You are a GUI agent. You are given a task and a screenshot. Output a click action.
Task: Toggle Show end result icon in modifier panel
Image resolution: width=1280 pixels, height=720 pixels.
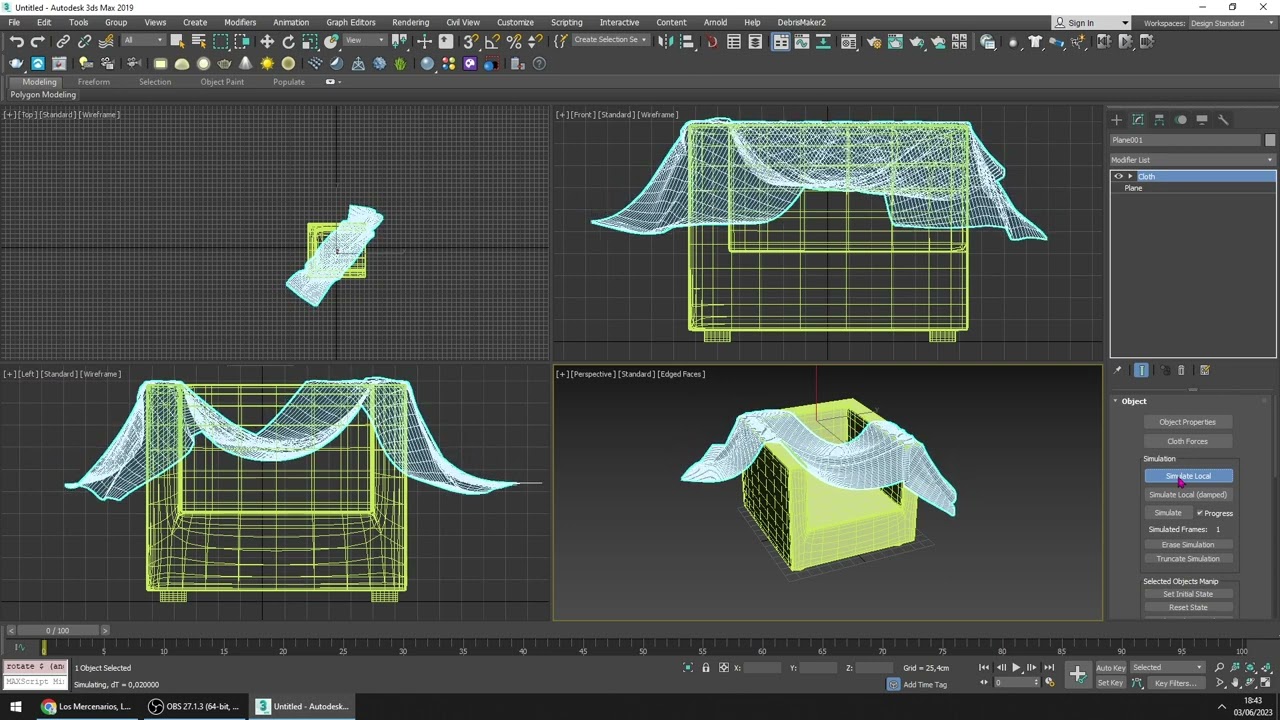click(1141, 370)
